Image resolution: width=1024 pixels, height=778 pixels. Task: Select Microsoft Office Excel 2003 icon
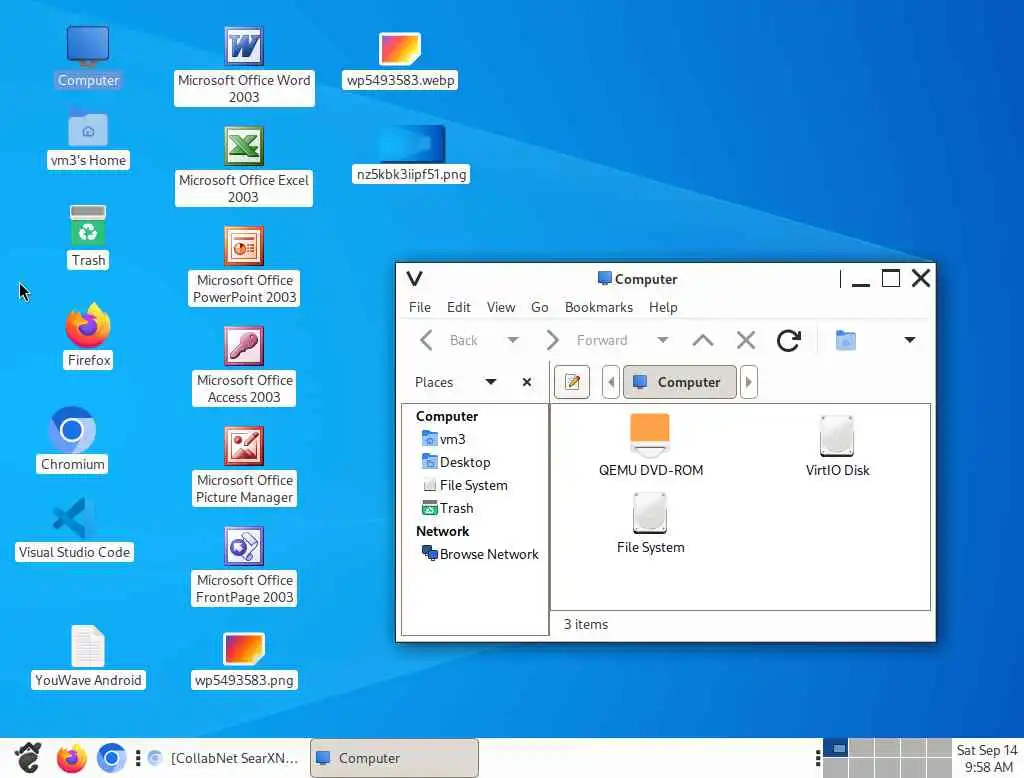(244, 165)
